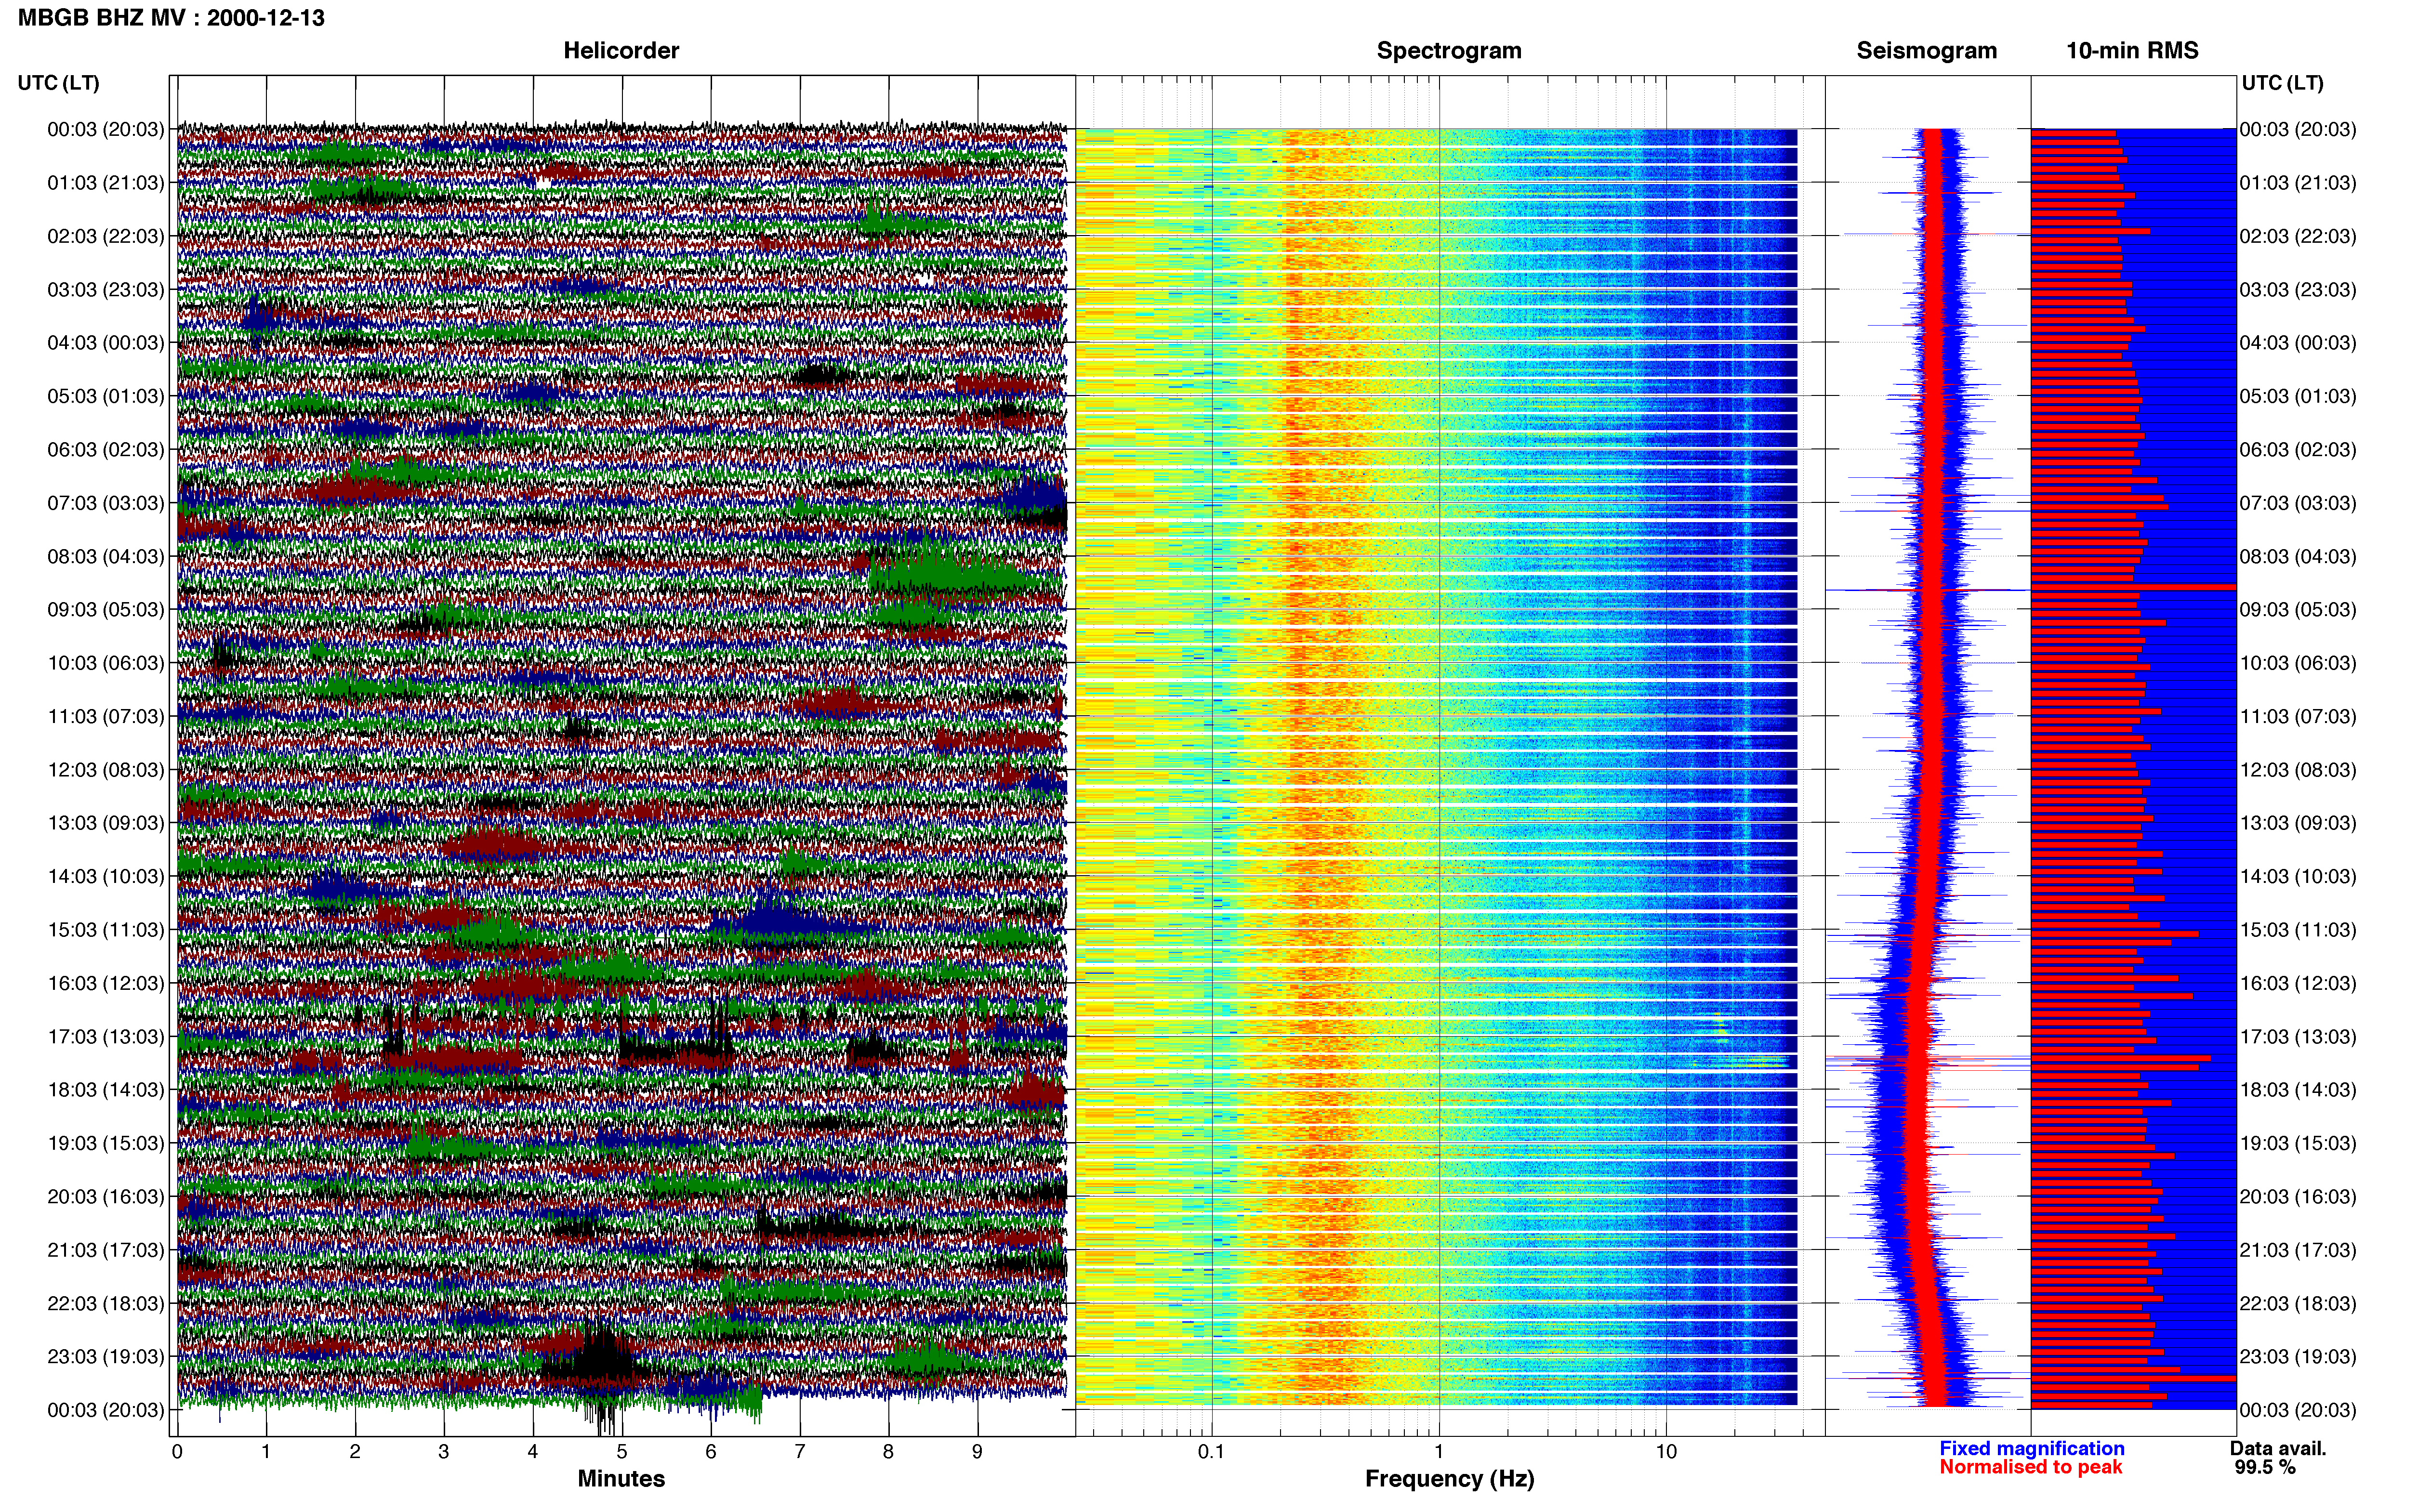Click the right time label '13:03 (09:03)'
2418x1512 pixels.
(2298, 823)
